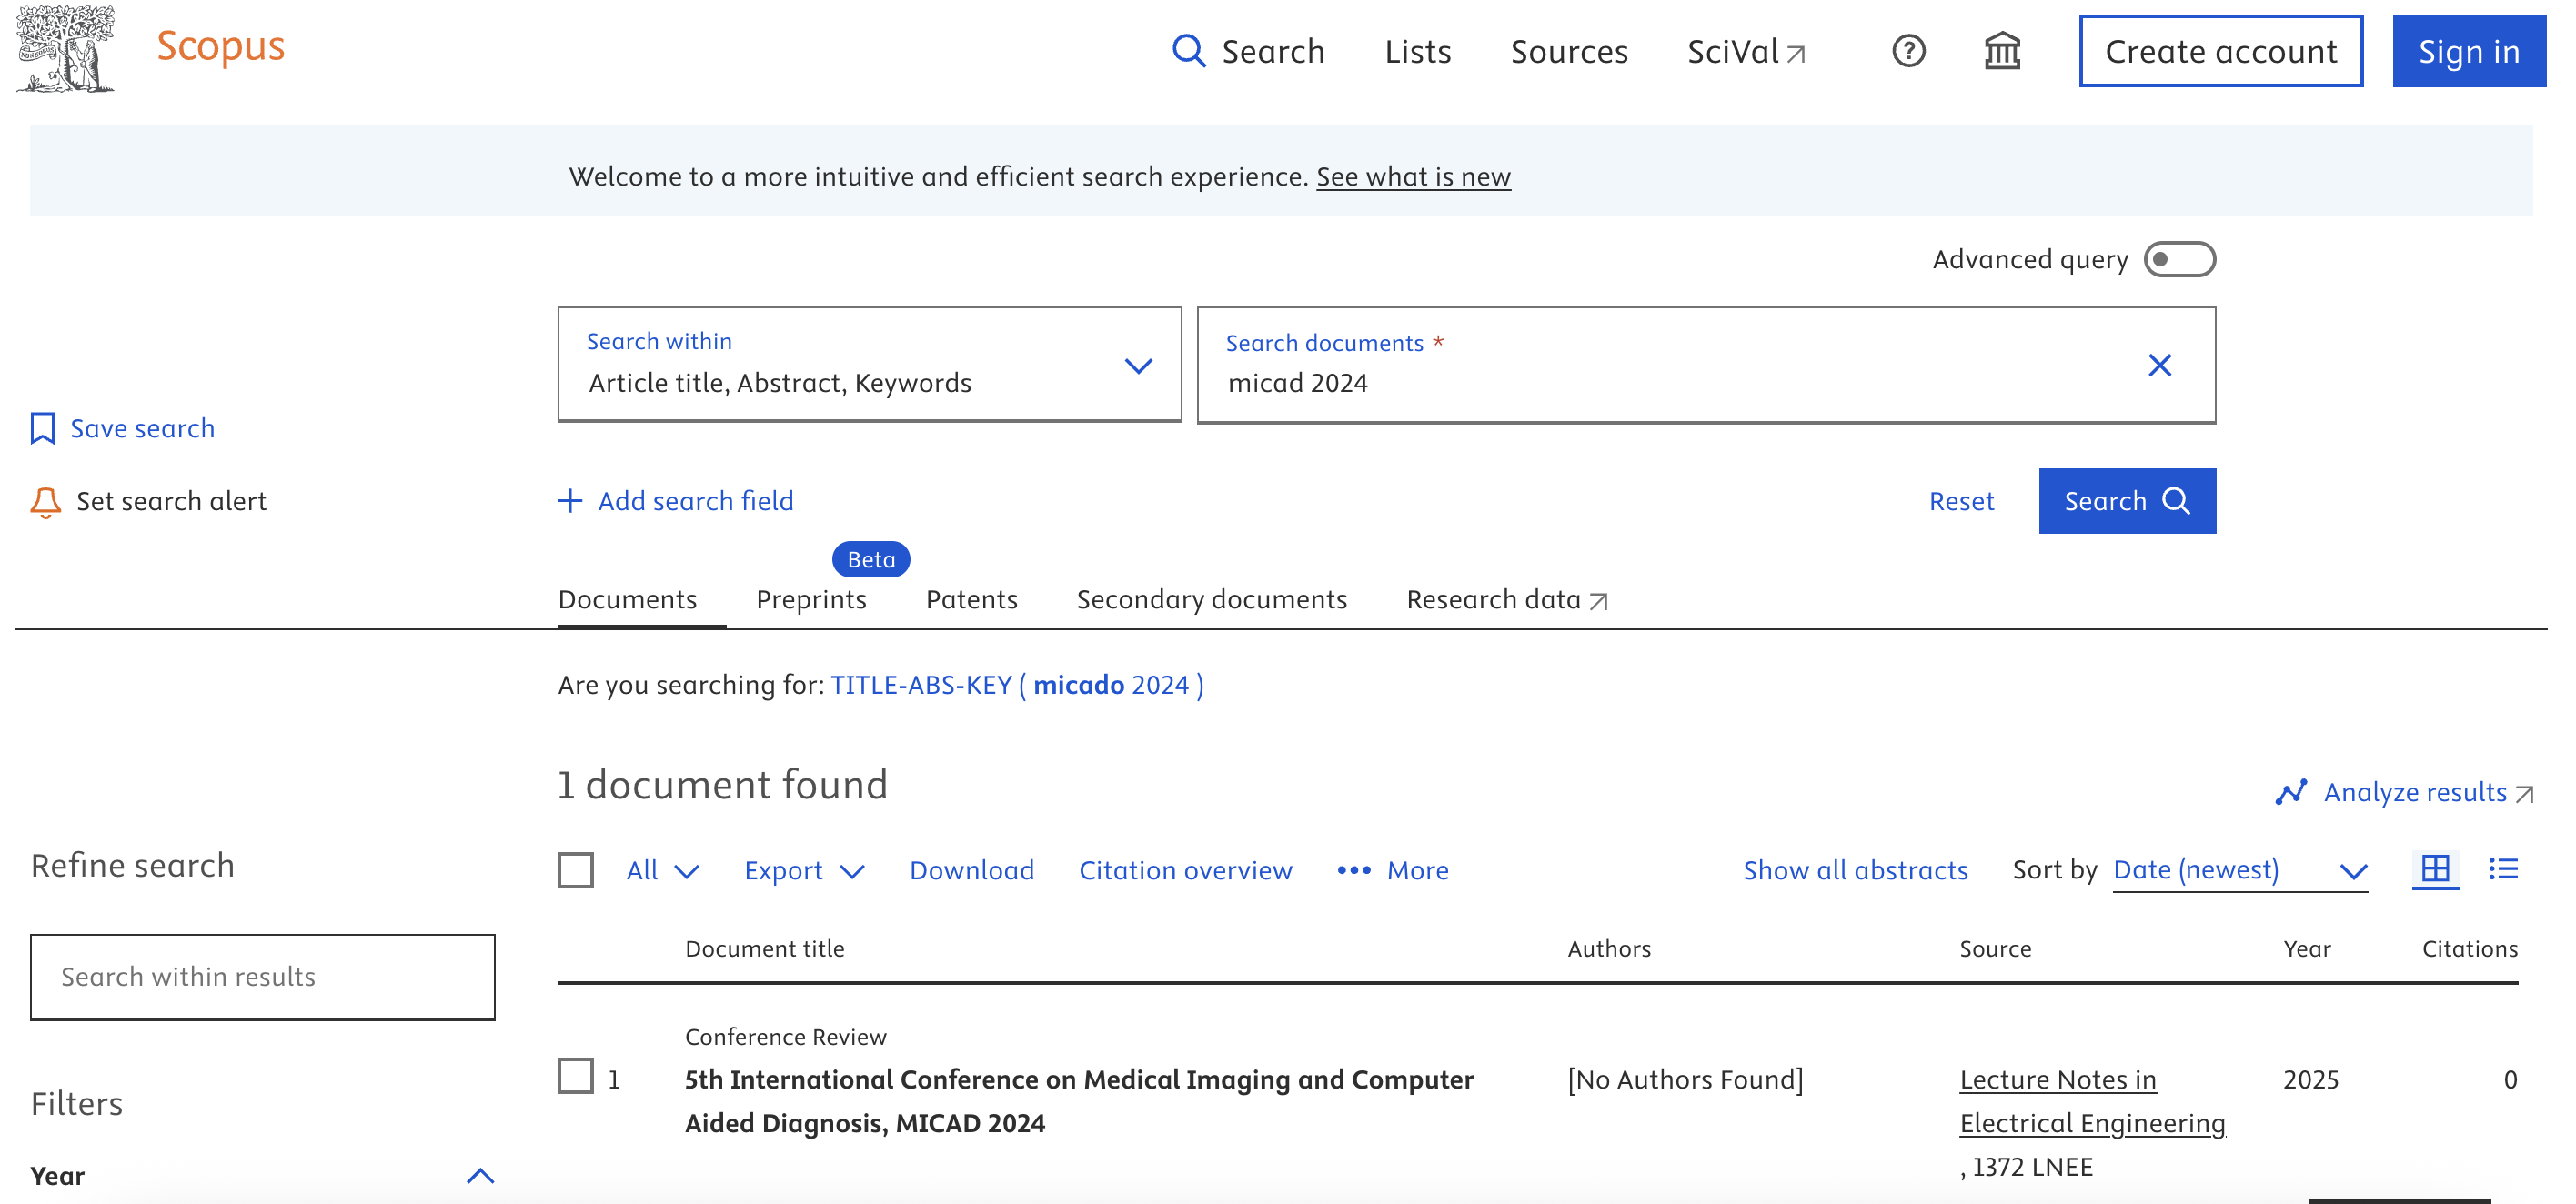Click the Download link
Screen dimensions: 2576x1204
[971, 870]
